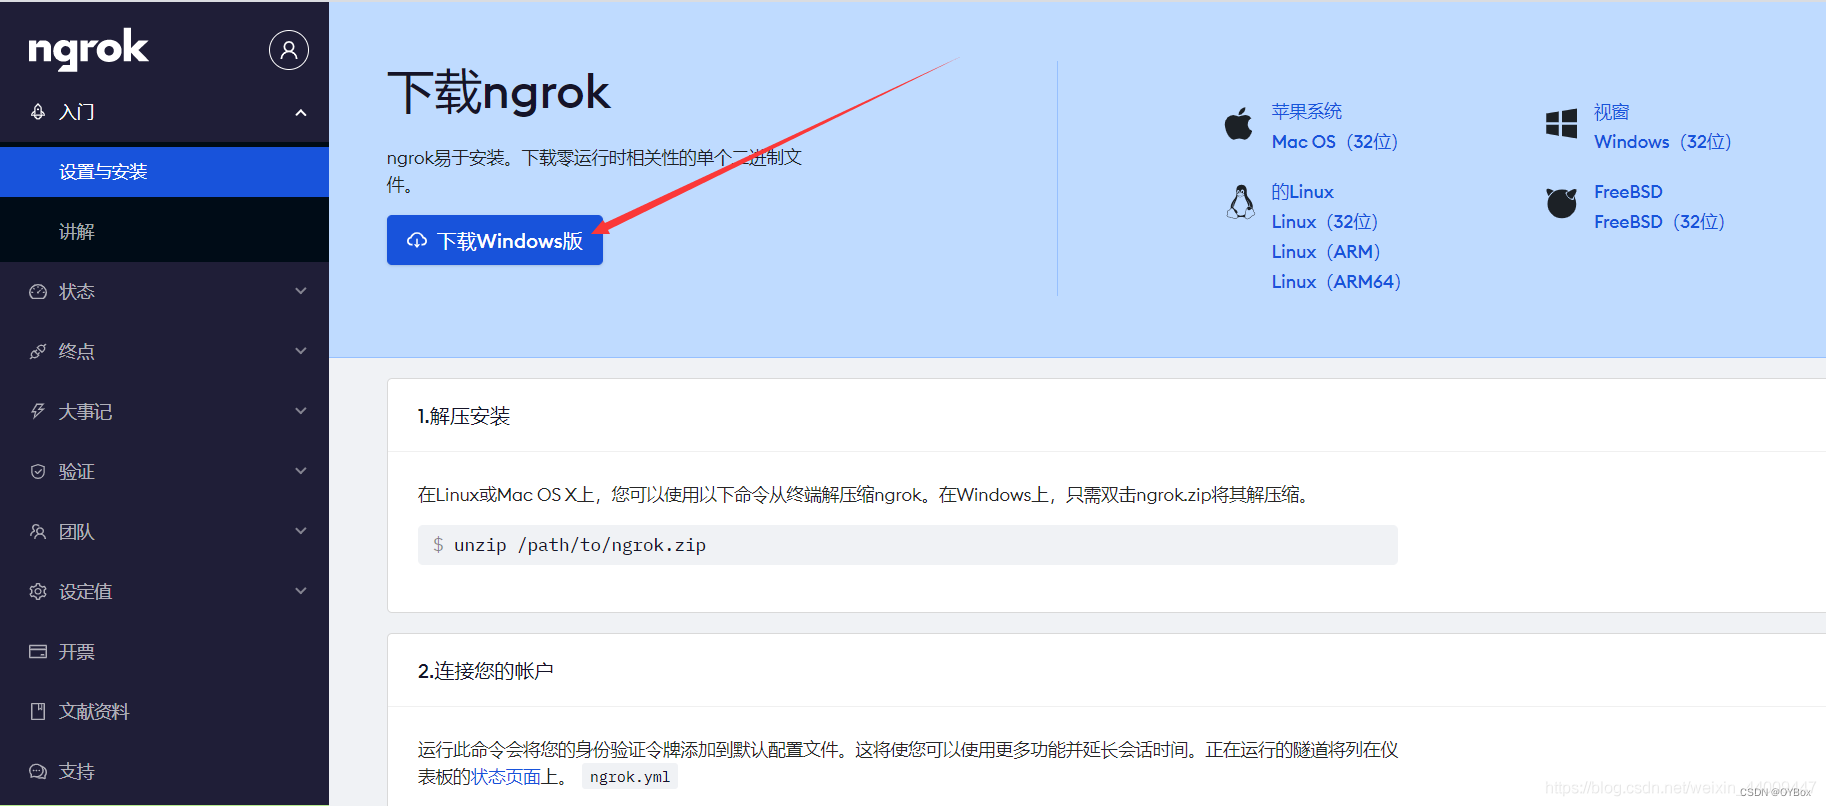Click the 1.解压安装 section heading
1826x806 pixels.
[464, 416]
